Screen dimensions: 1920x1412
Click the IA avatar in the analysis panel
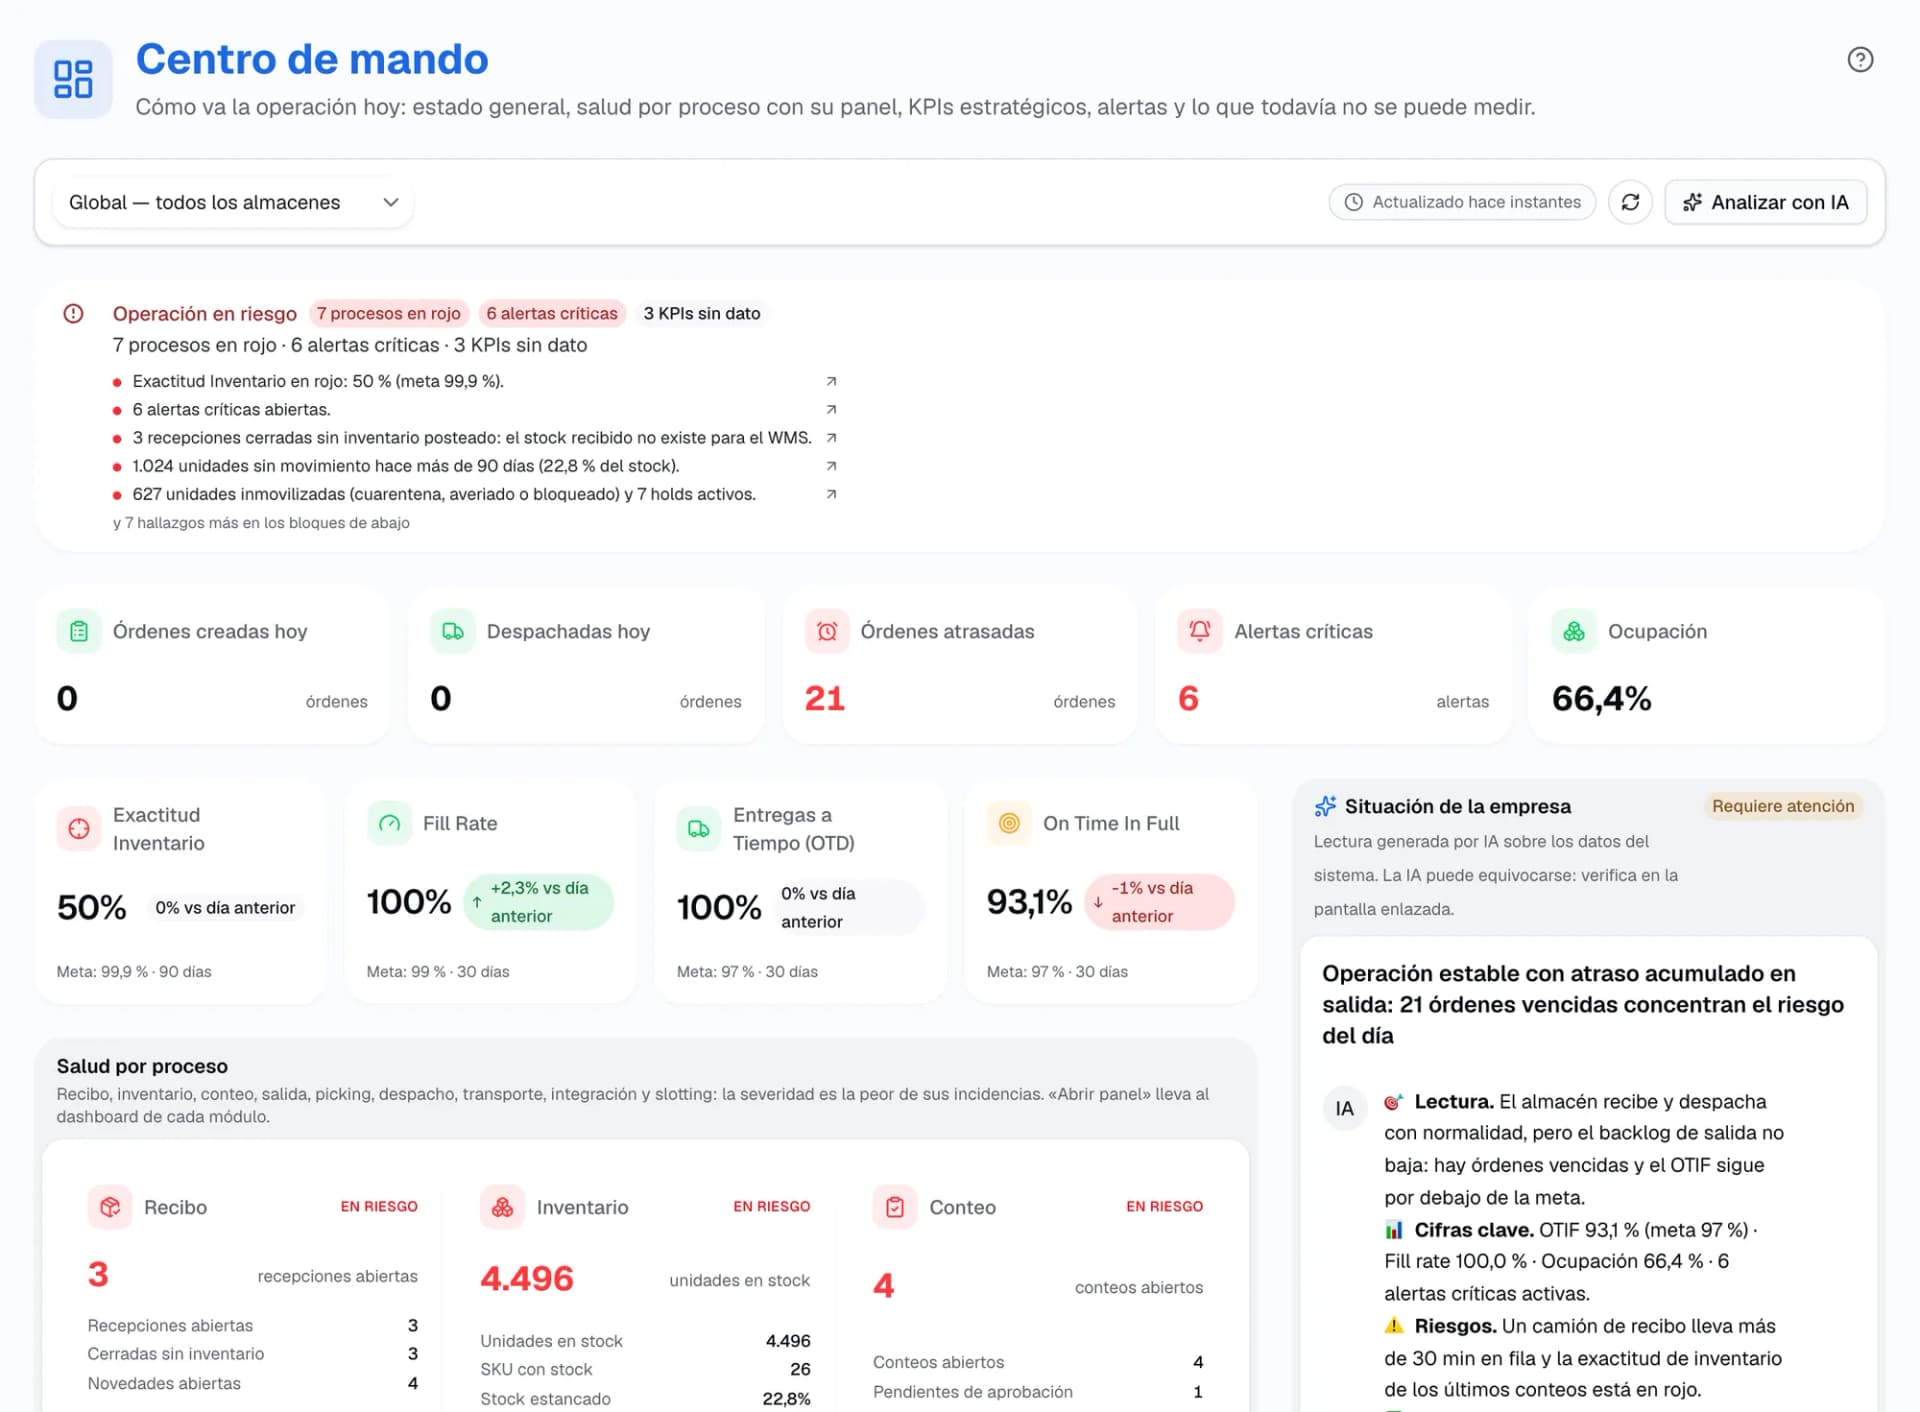coord(1345,1108)
